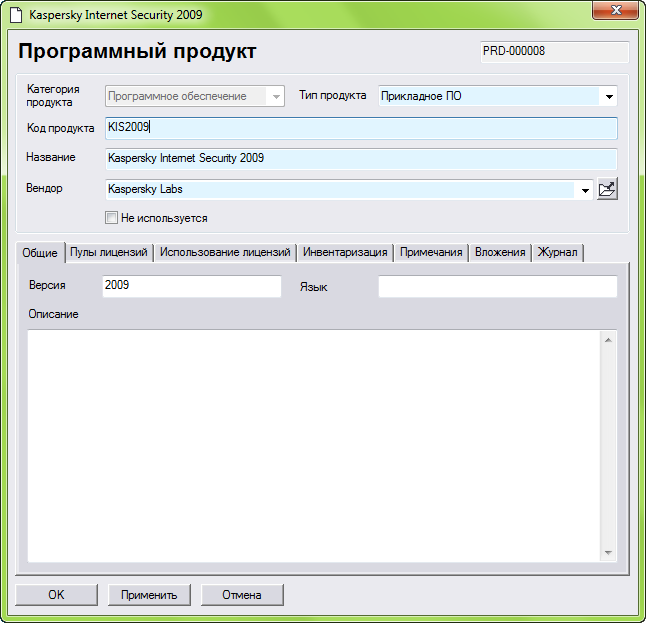This screenshot has width=646, height=623.
Task: Click the 'Прикладное ПО' product type value
Action: 421,96
